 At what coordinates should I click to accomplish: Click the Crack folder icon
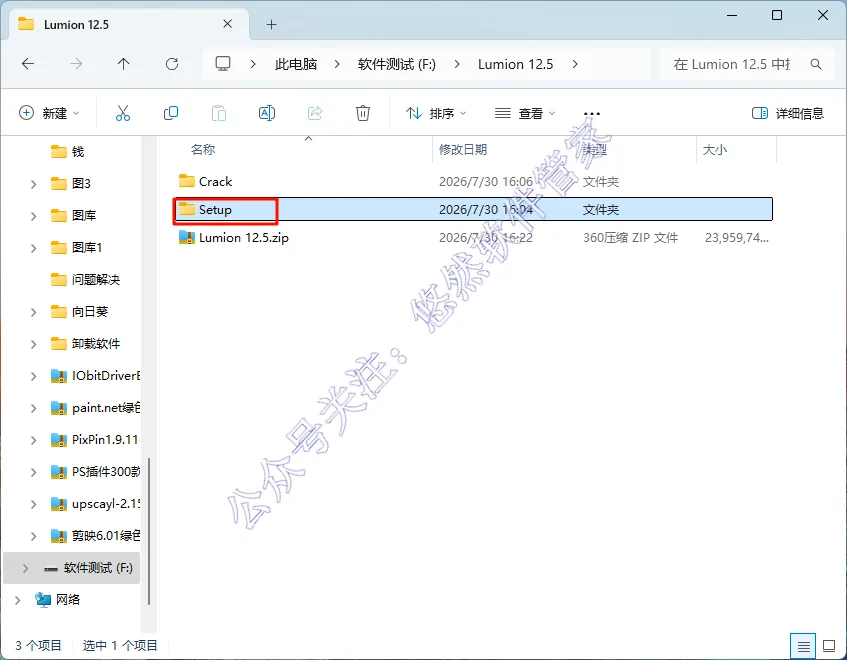(187, 180)
